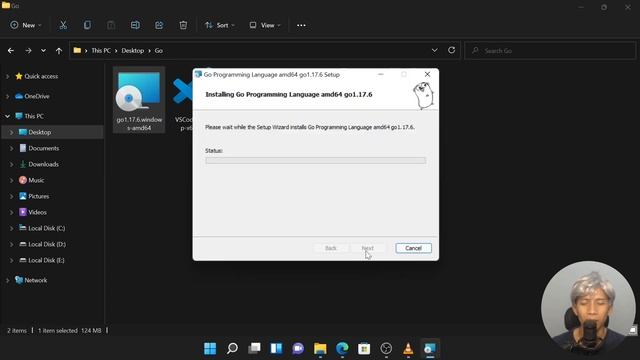Cancel the Go installation
Screen dimensions: 640x360
[x=413, y=248]
